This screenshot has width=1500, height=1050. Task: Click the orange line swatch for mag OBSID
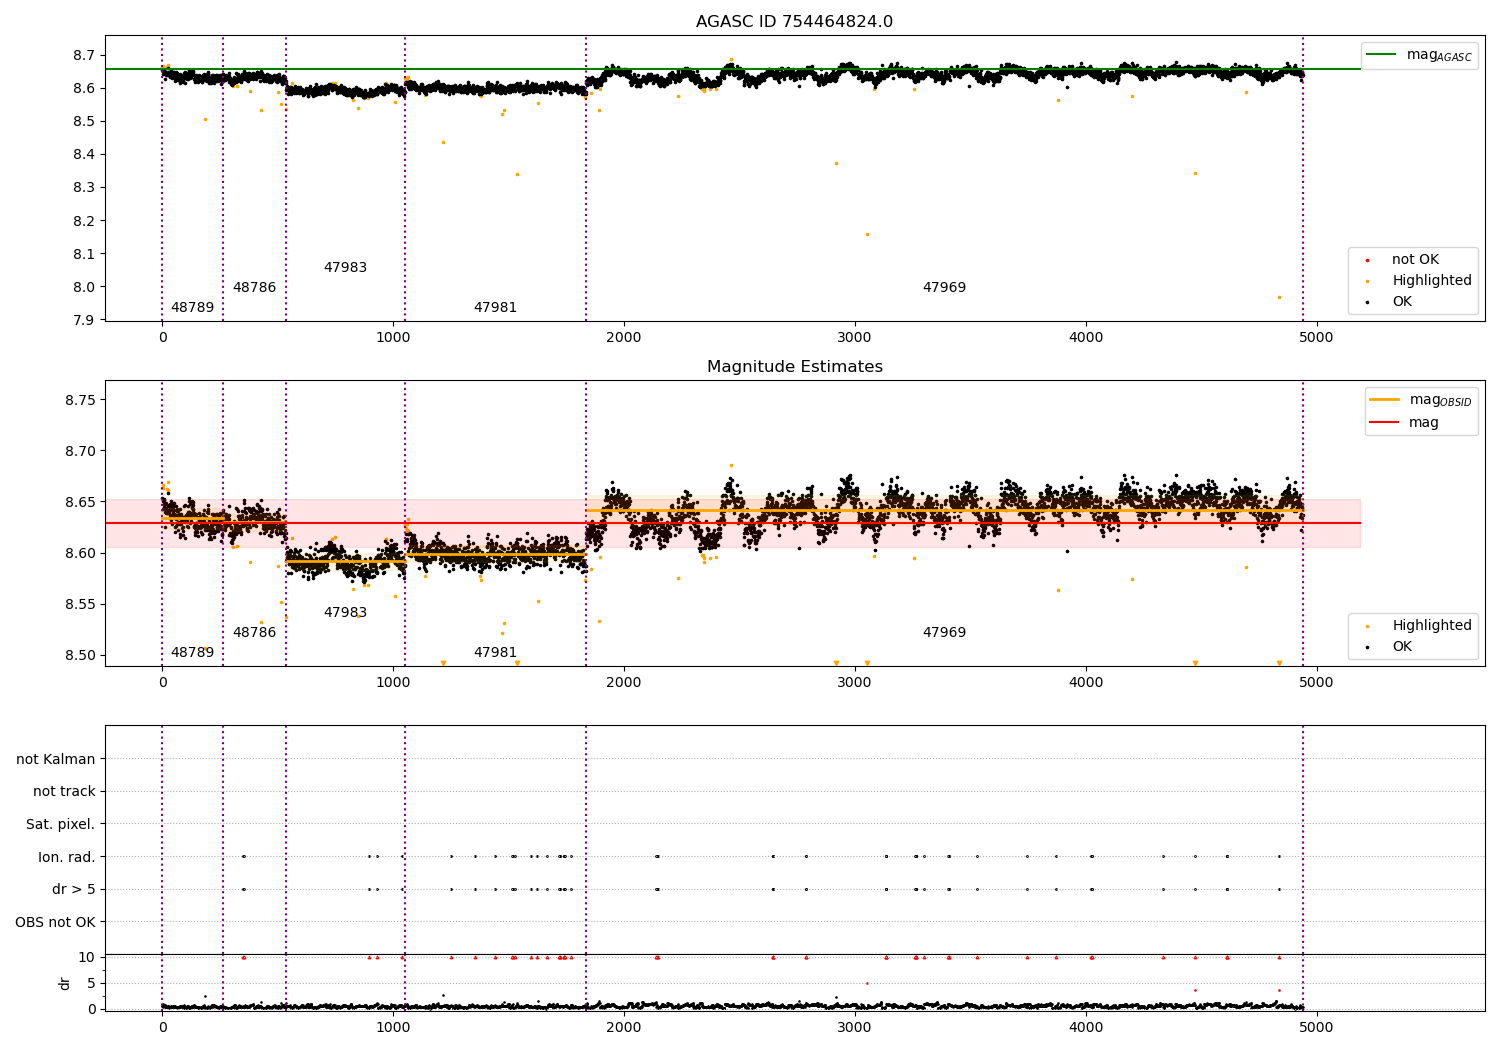click(1384, 400)
